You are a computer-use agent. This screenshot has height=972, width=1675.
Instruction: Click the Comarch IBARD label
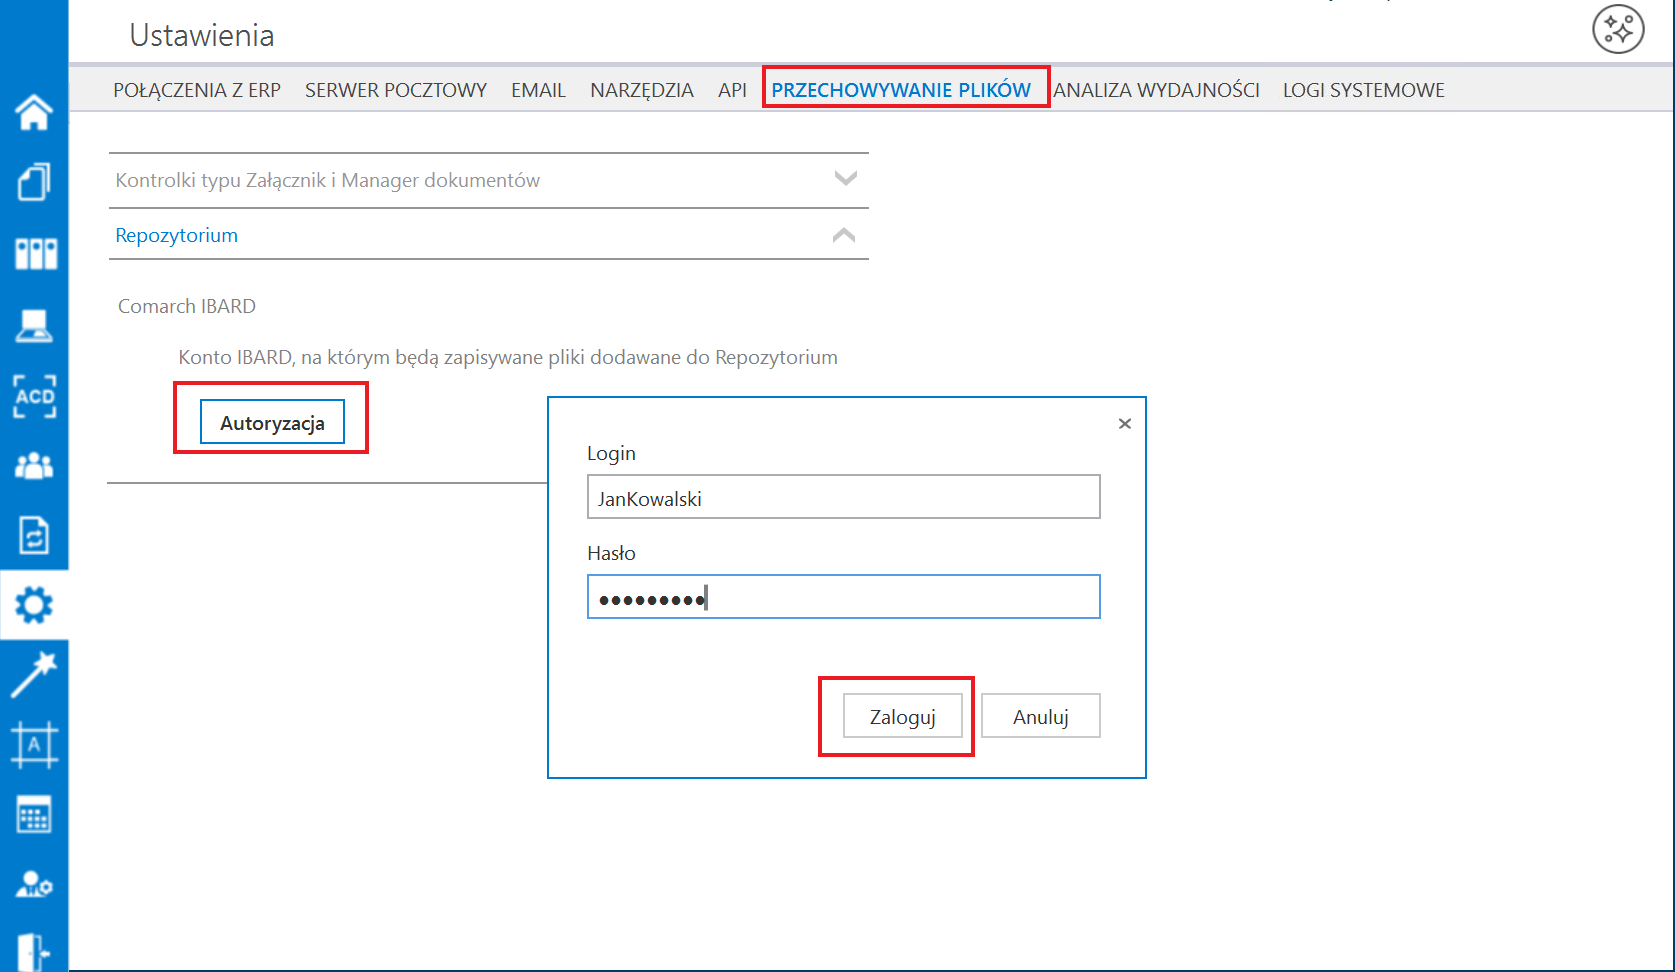coord(187,306)
